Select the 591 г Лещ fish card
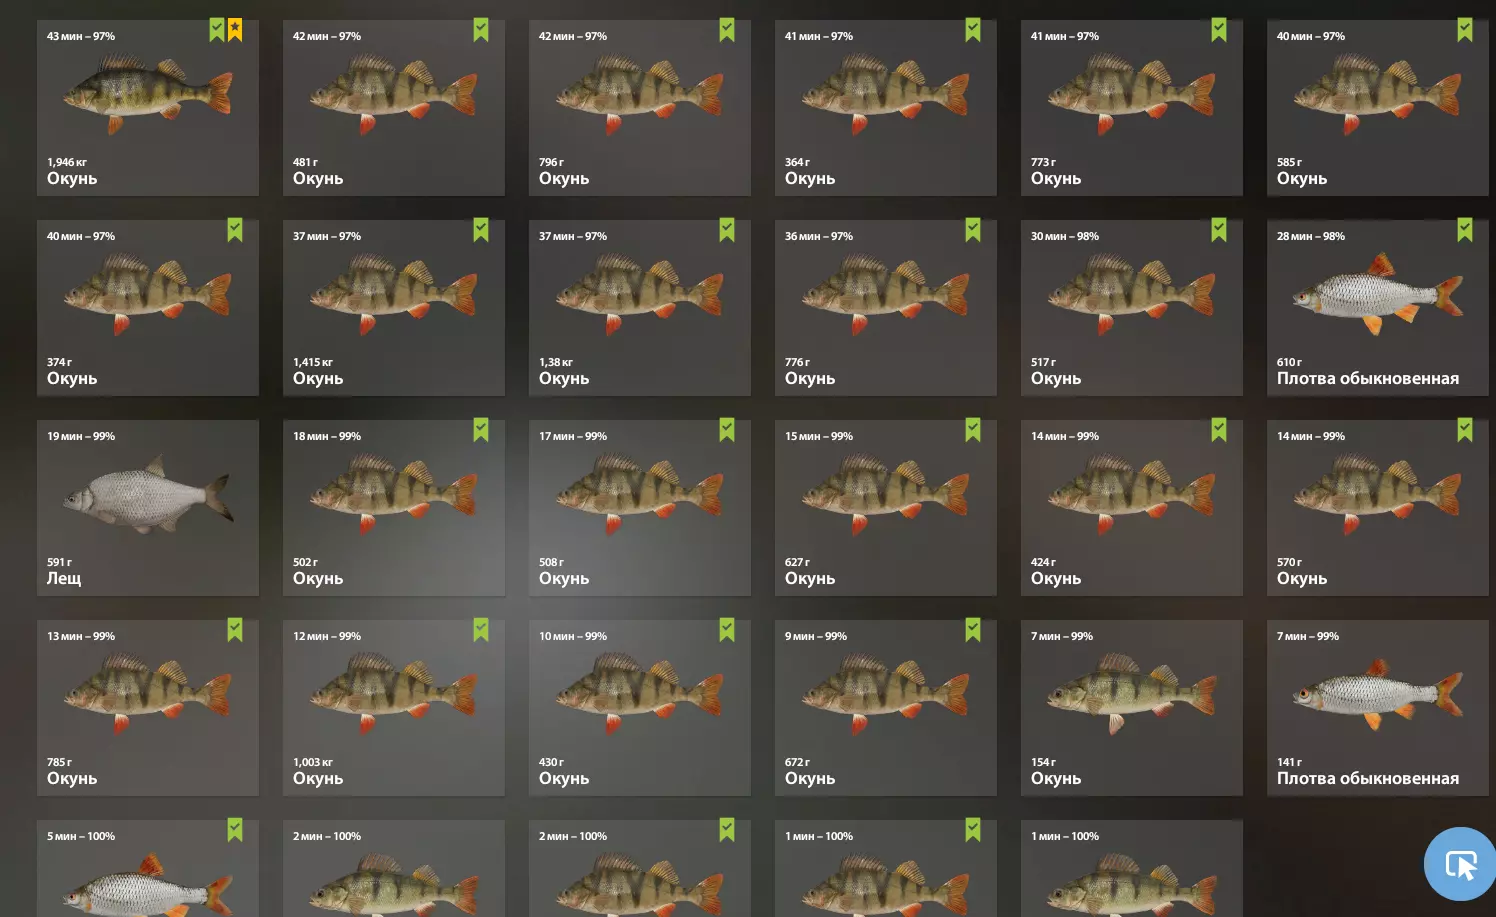 pos(148,508)
